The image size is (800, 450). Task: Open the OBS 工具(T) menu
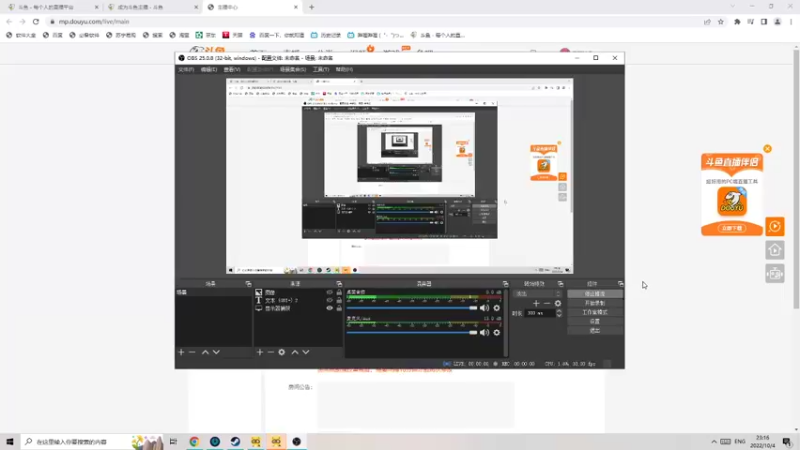(321, 69)
